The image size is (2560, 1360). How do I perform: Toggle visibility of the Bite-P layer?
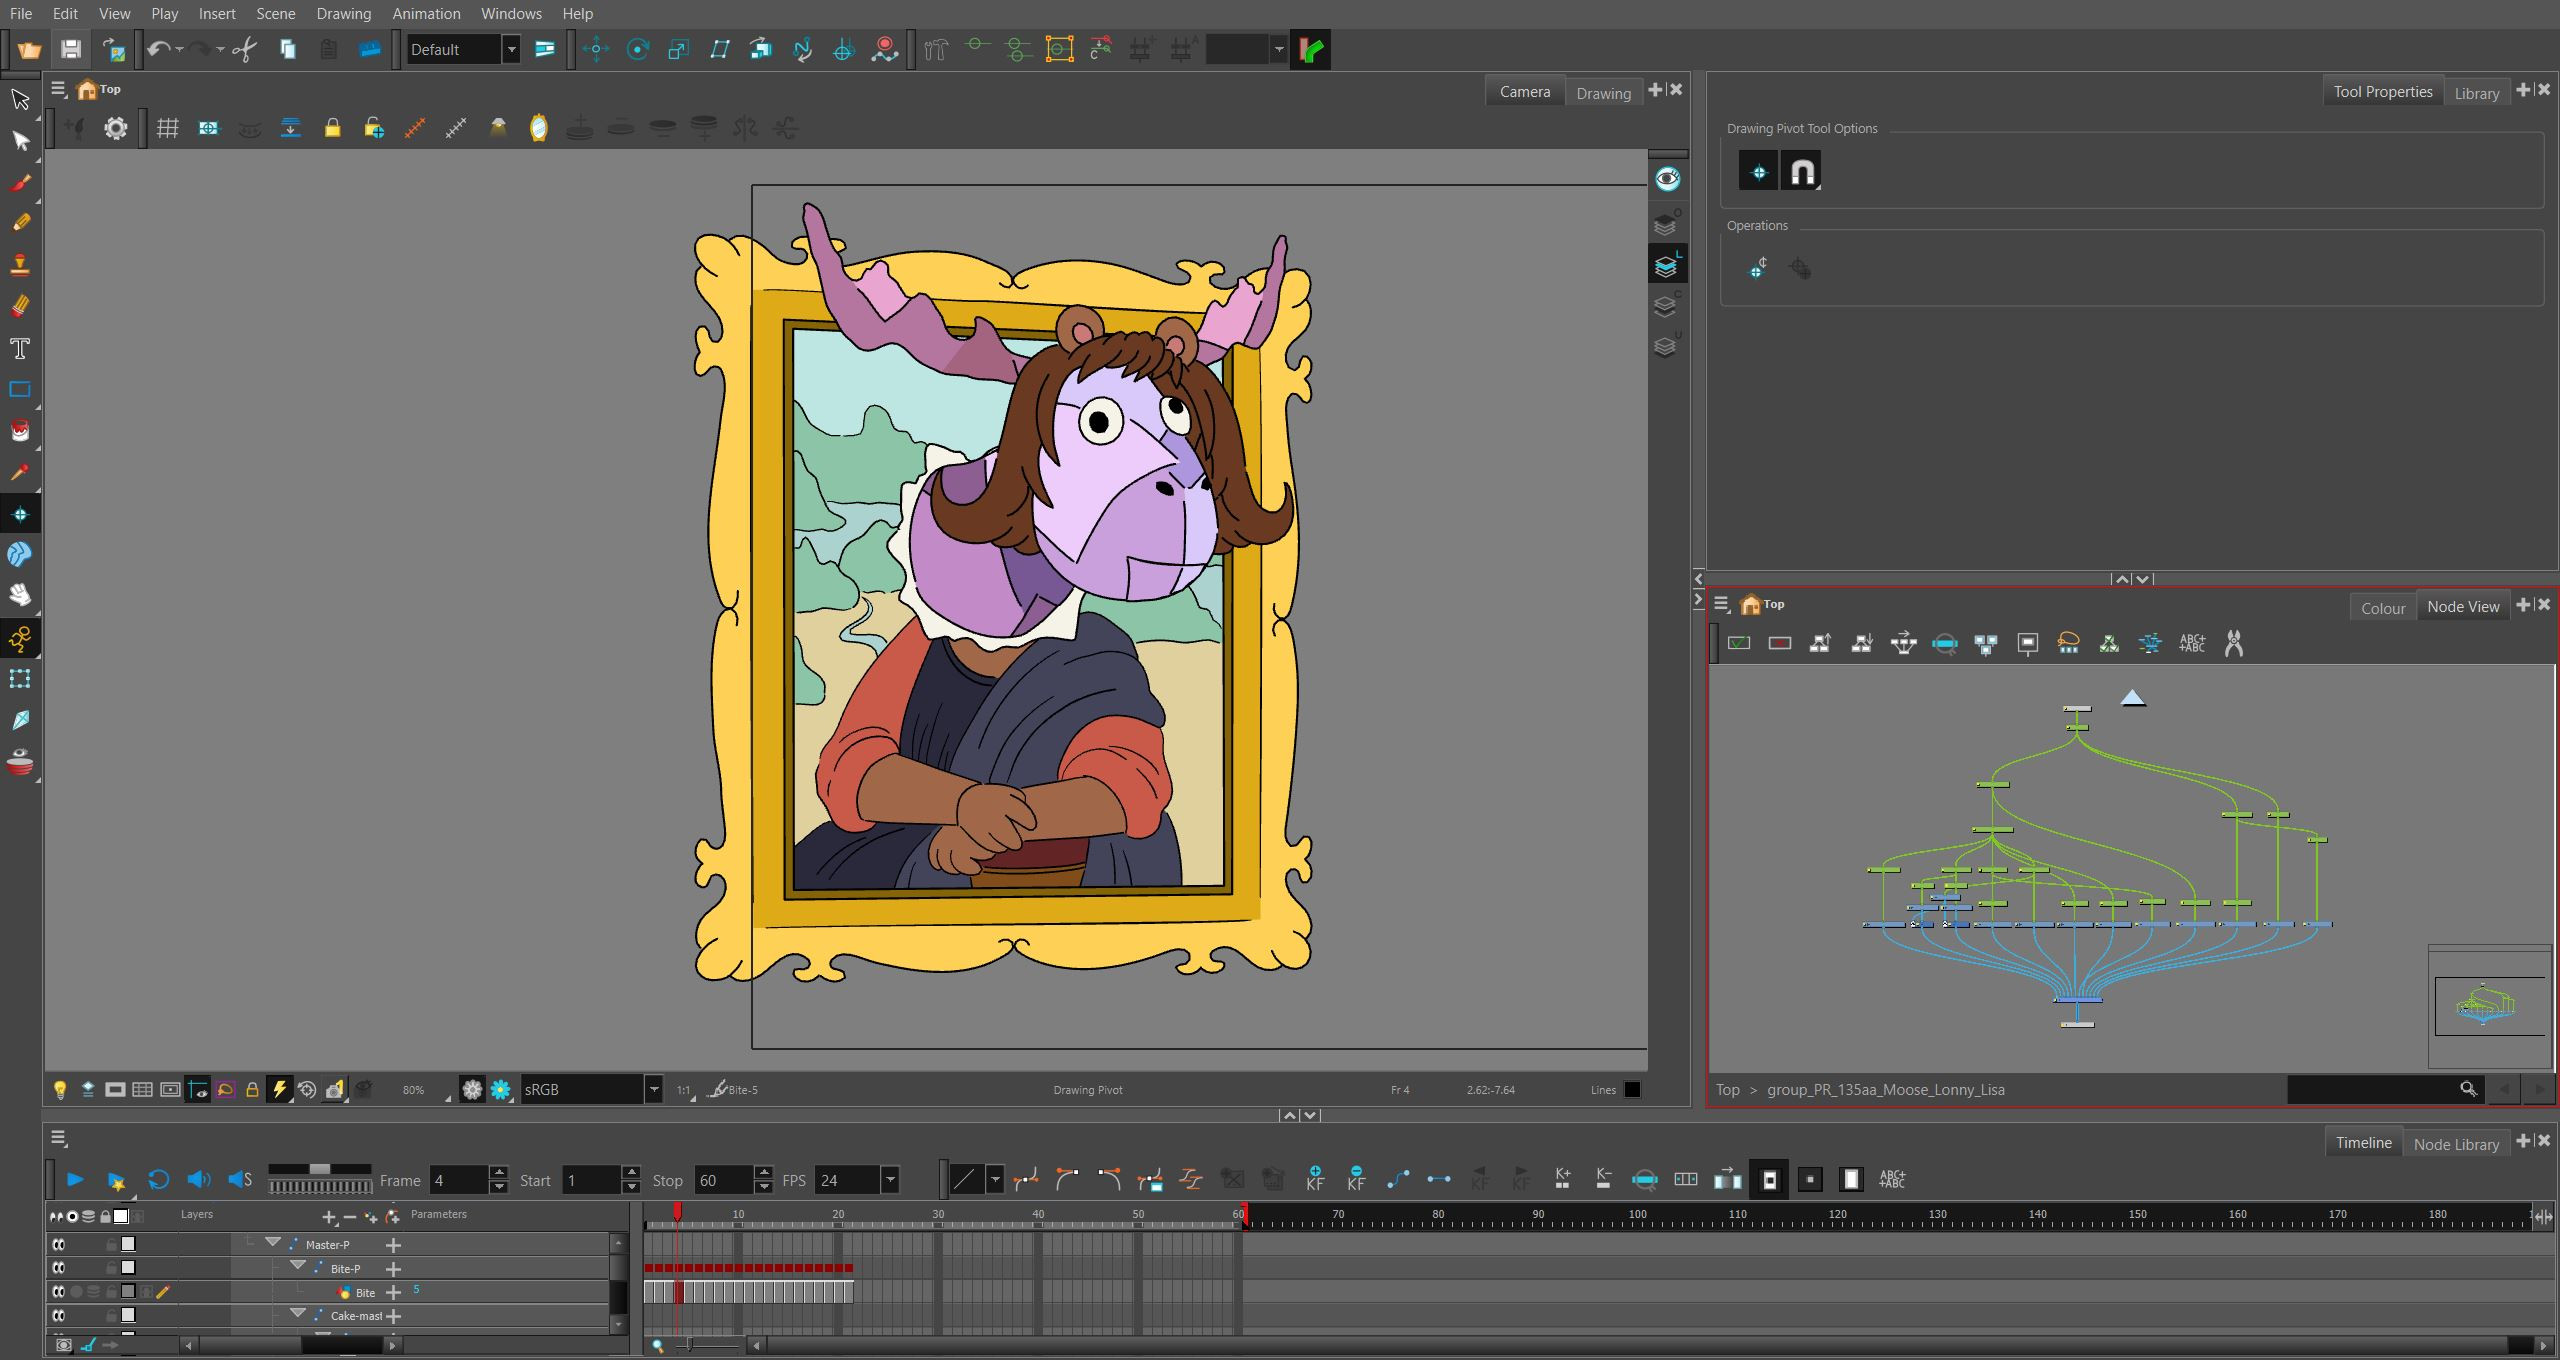click(x=58, y=1268)
